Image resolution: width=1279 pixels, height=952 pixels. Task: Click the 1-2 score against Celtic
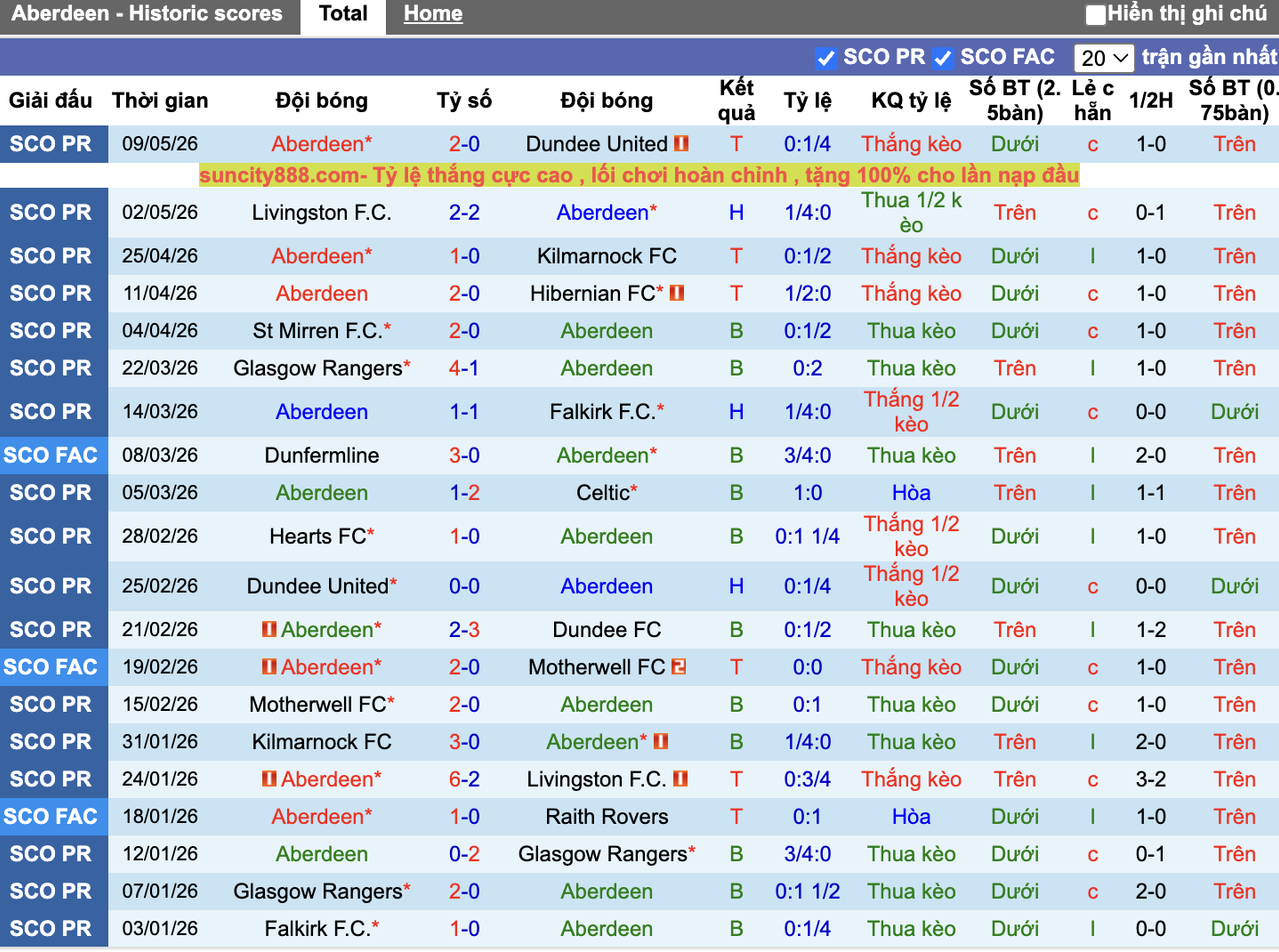464,493
